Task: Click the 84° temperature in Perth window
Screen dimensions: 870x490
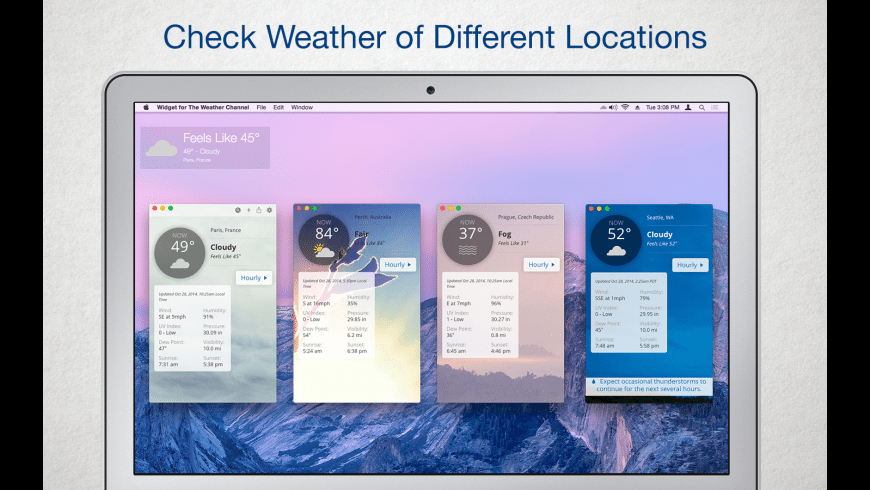Action: [x=327, y=234]
